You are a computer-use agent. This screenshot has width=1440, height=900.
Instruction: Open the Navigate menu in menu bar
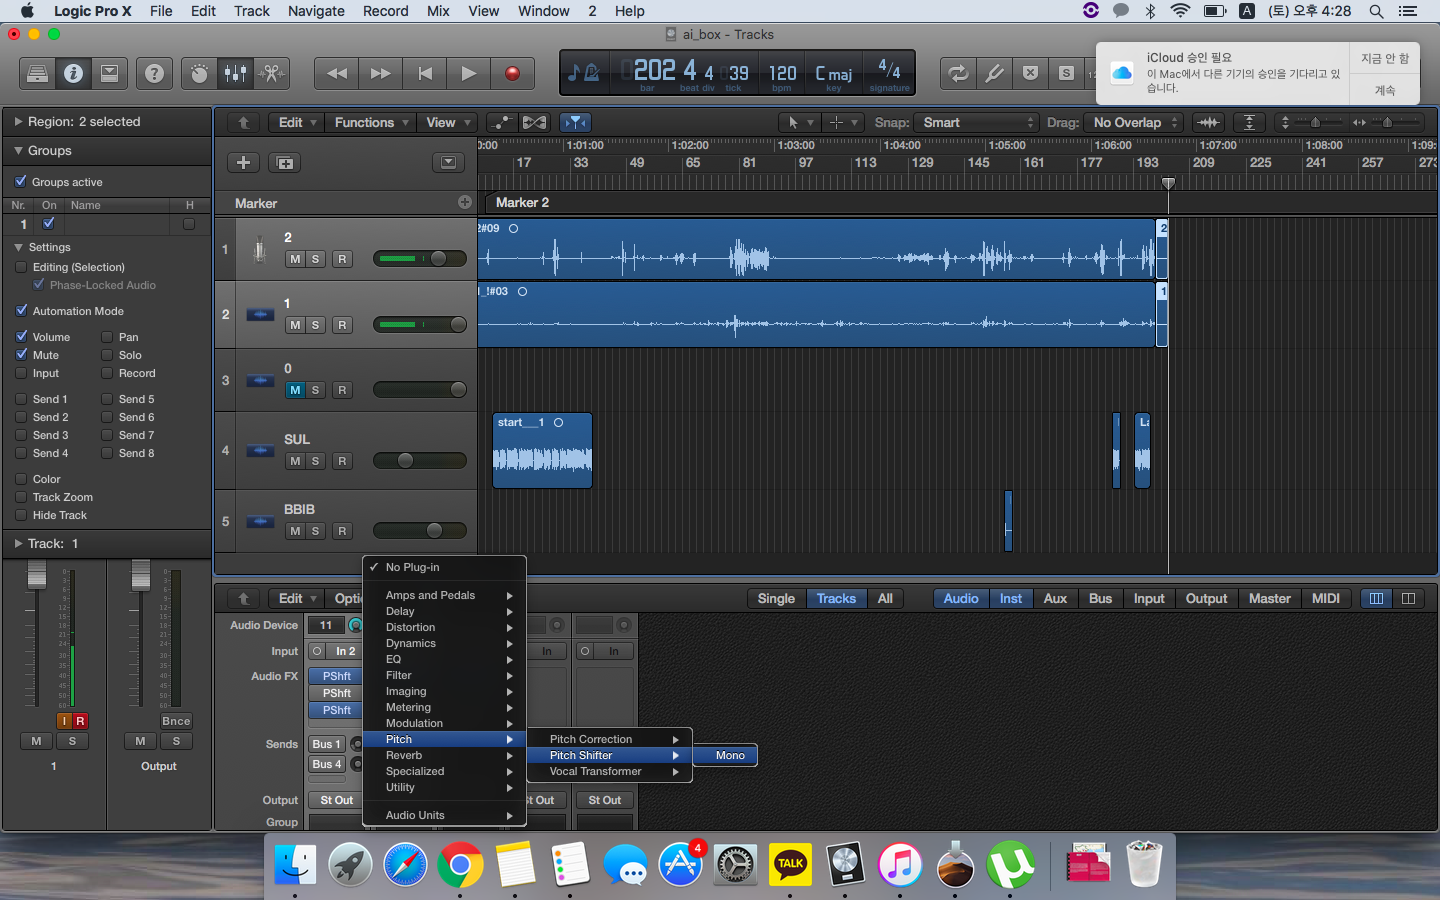[316, 11]
